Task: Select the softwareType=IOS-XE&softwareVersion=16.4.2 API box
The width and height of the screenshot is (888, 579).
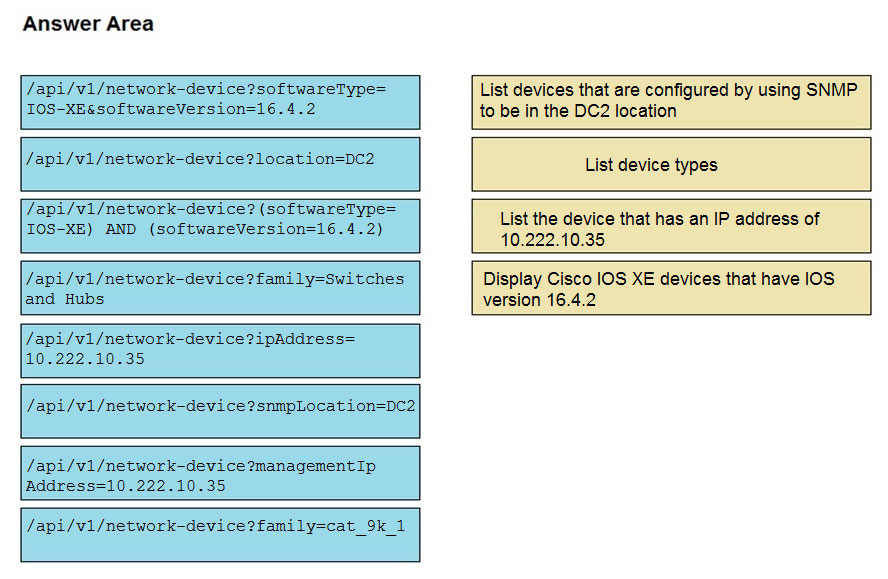Action: pyautogui.click(x=220, y=103)
